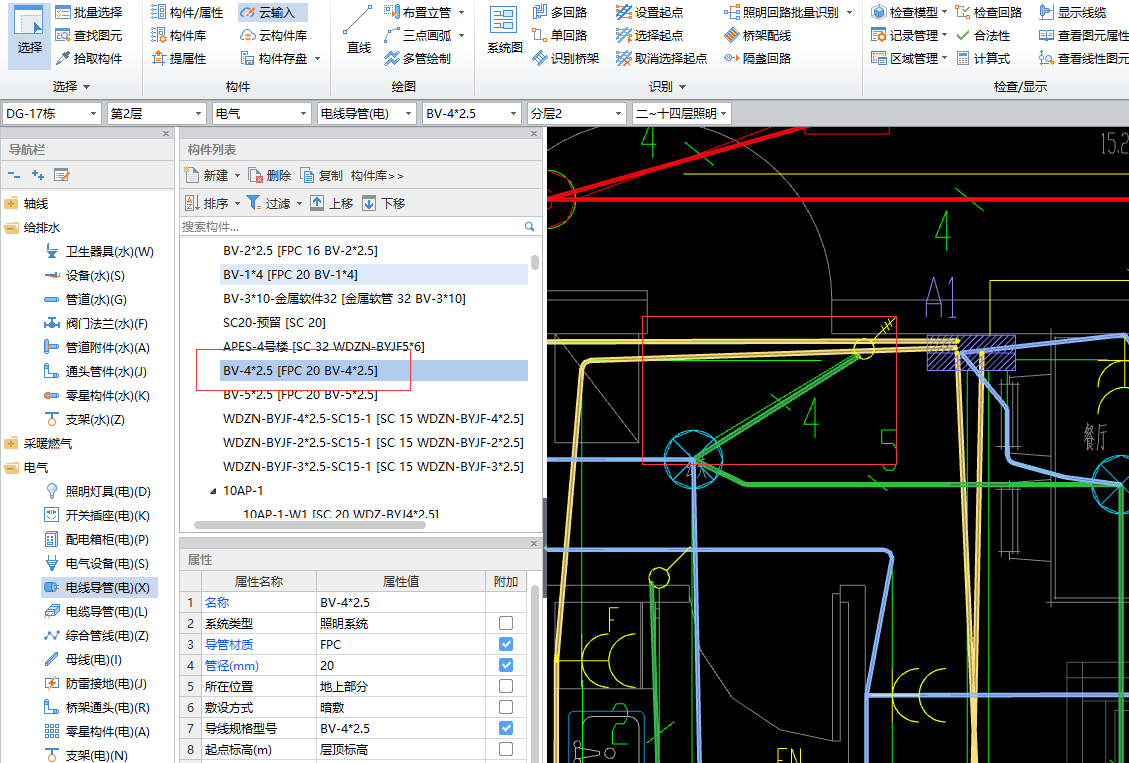
Task: Click 多管绘制 multi-pipe draw tool
Action: (x=418, y=58)
